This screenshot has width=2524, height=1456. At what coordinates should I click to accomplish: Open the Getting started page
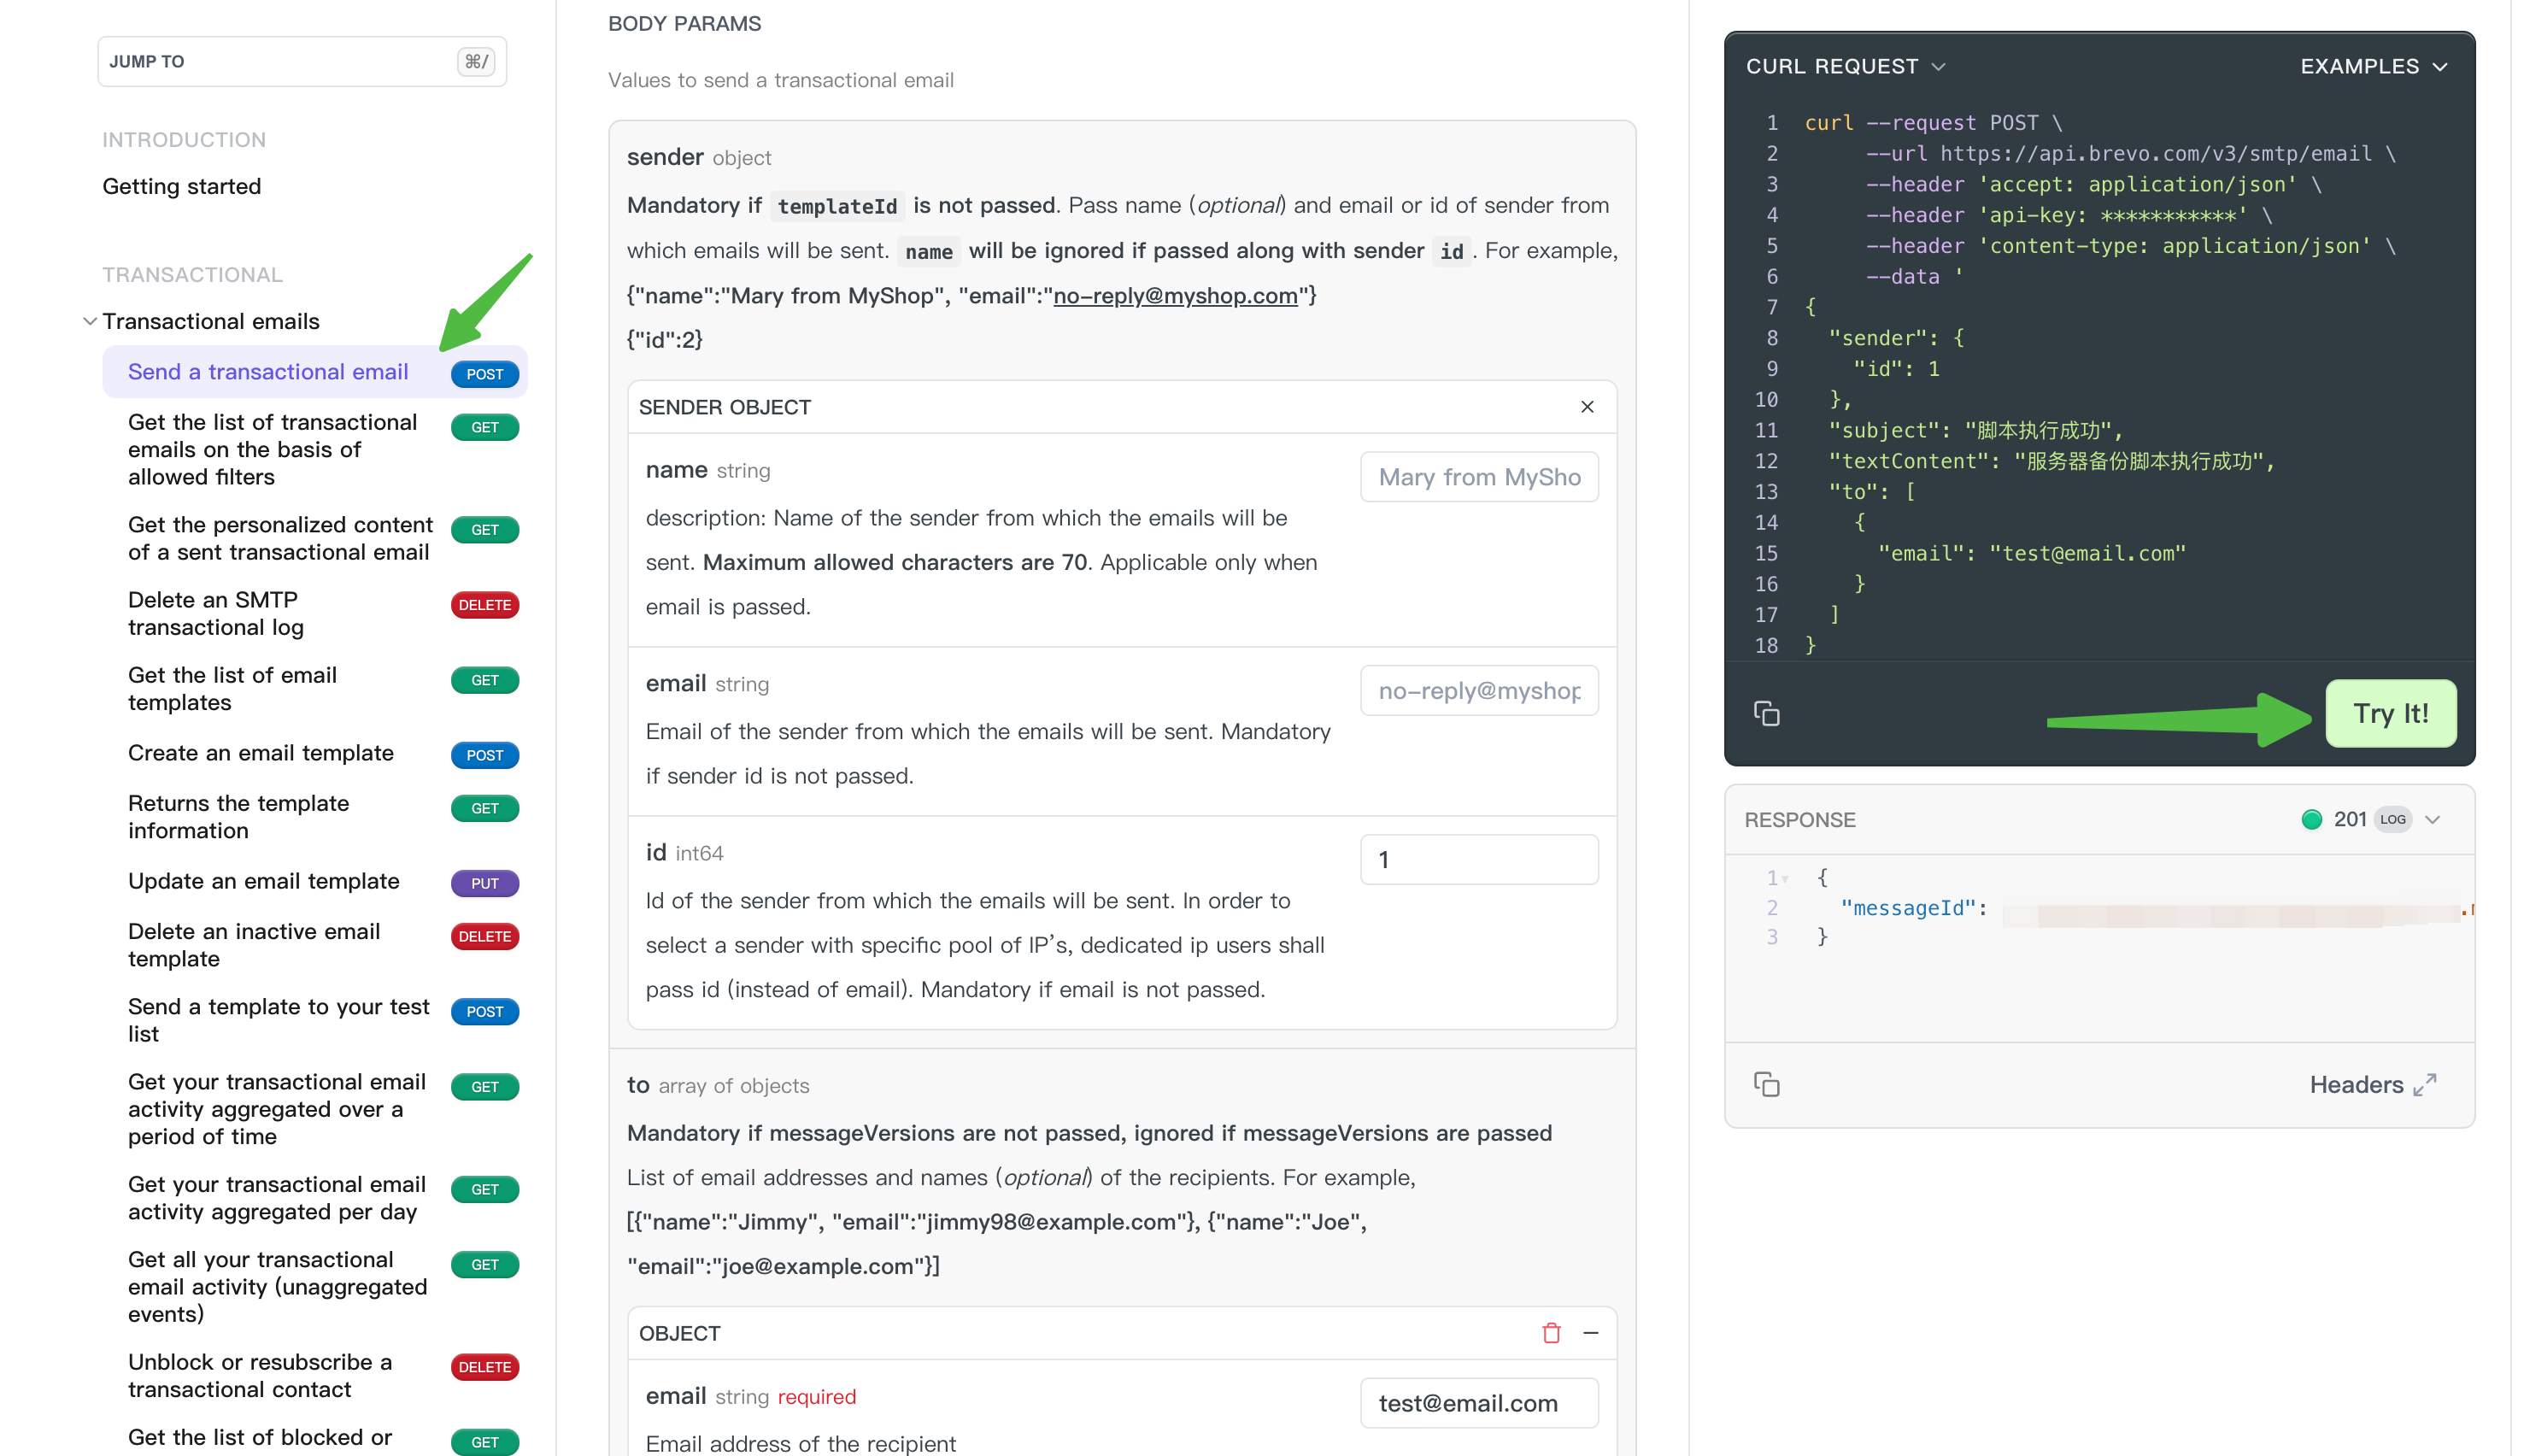click(x=181, y=186)
